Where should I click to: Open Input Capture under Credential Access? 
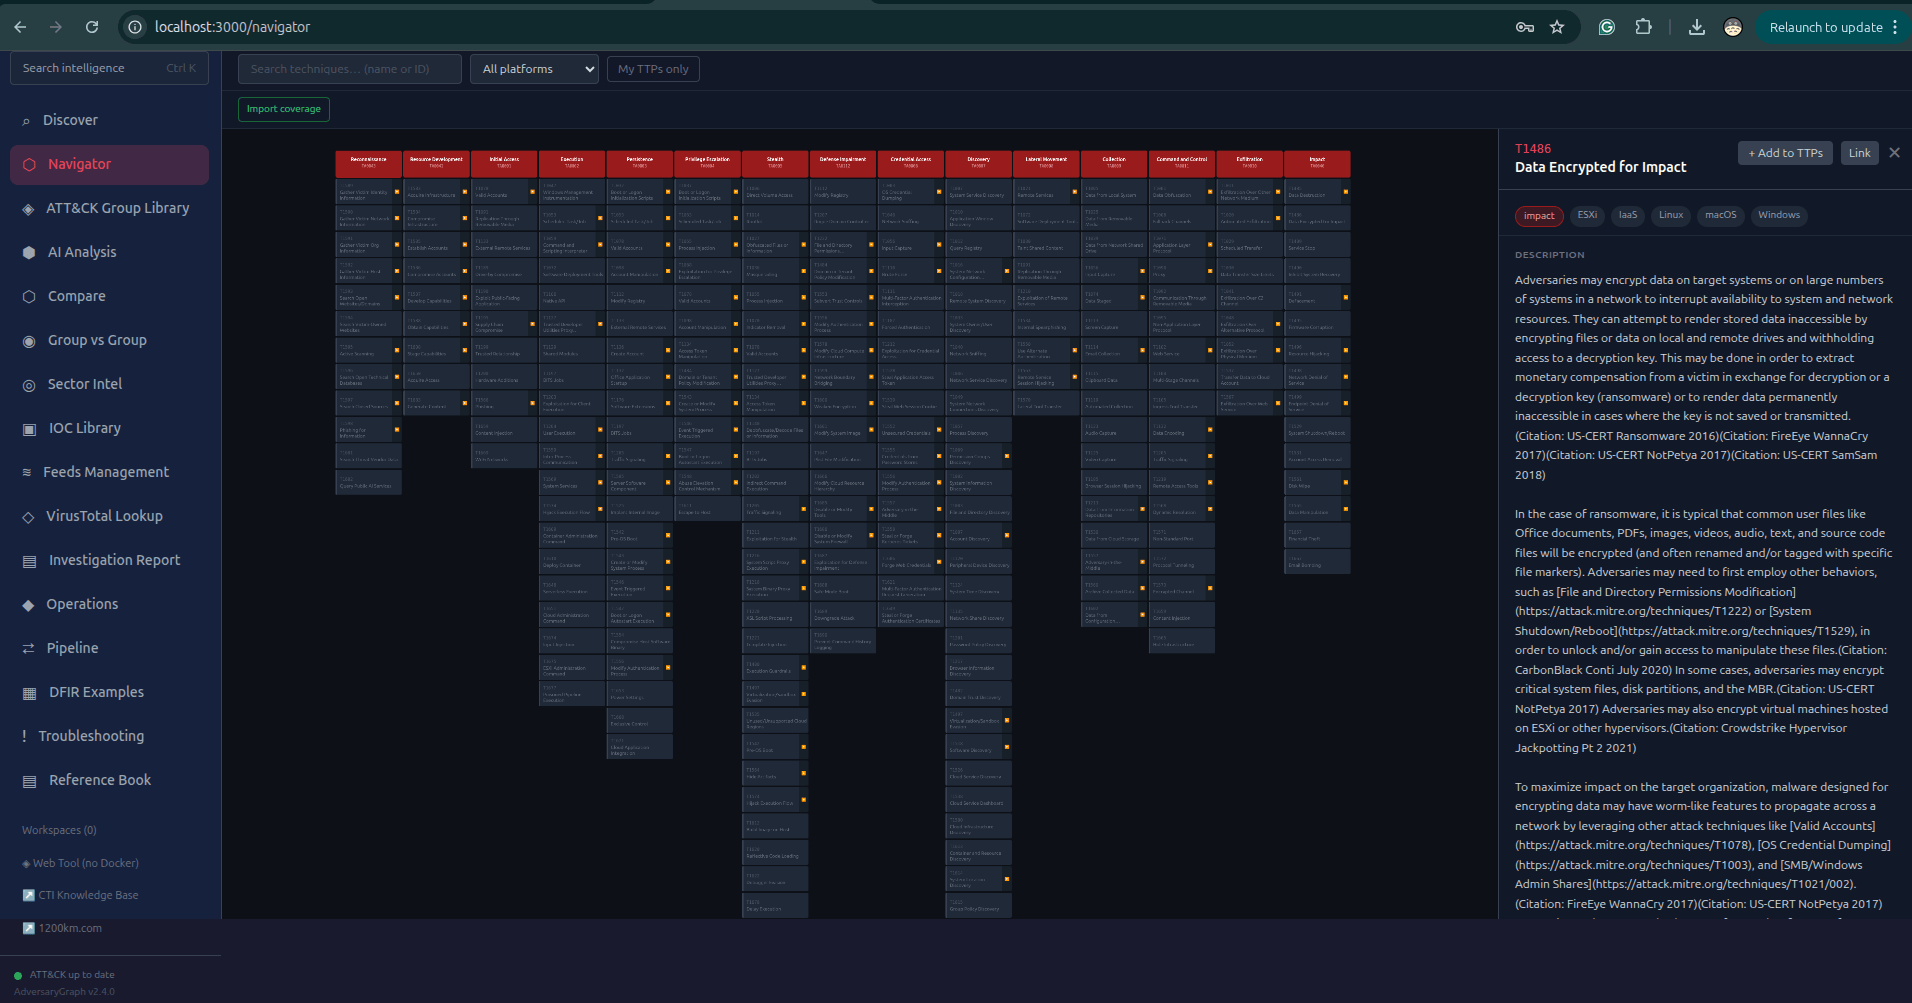click(x=911, y=245)
